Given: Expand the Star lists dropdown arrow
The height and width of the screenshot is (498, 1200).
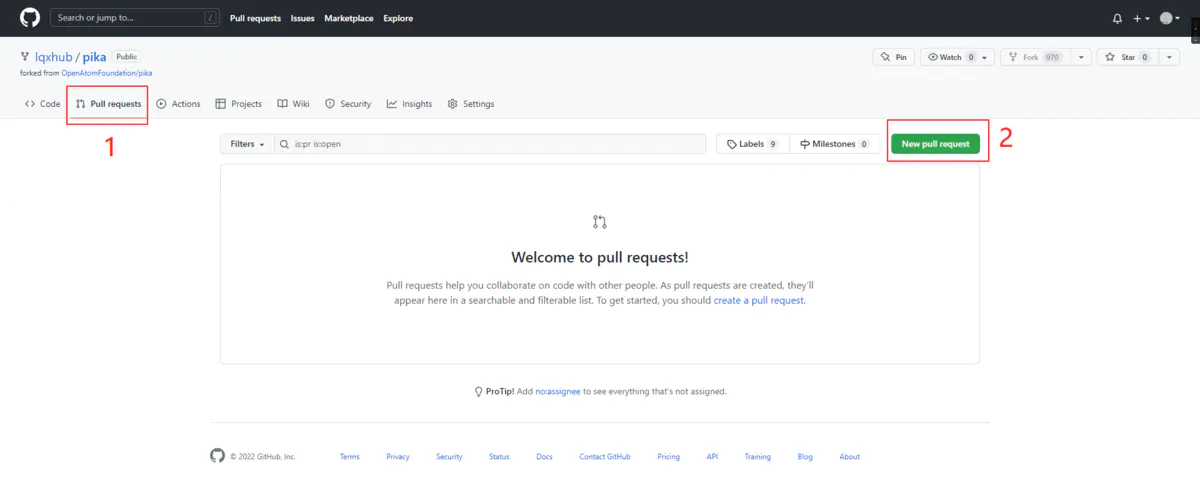Looking at the screenshot, I should coord(1170,57).
